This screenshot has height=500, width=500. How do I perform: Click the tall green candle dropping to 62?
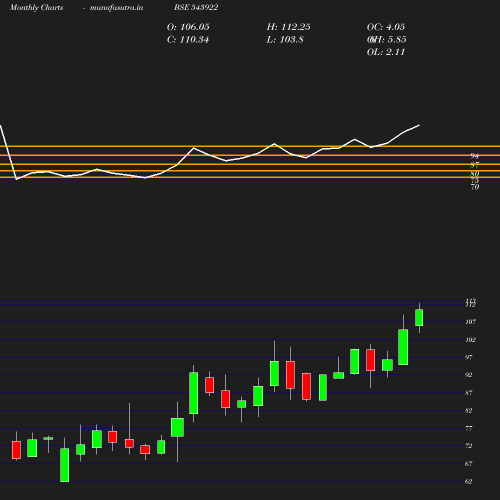[65, 465]
